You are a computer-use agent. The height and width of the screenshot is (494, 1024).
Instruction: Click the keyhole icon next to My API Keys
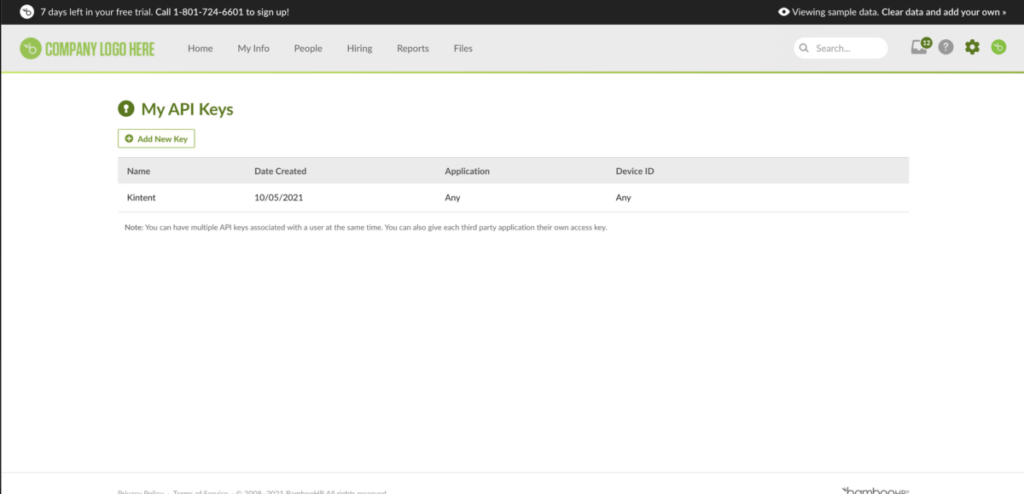click(126, 108)
